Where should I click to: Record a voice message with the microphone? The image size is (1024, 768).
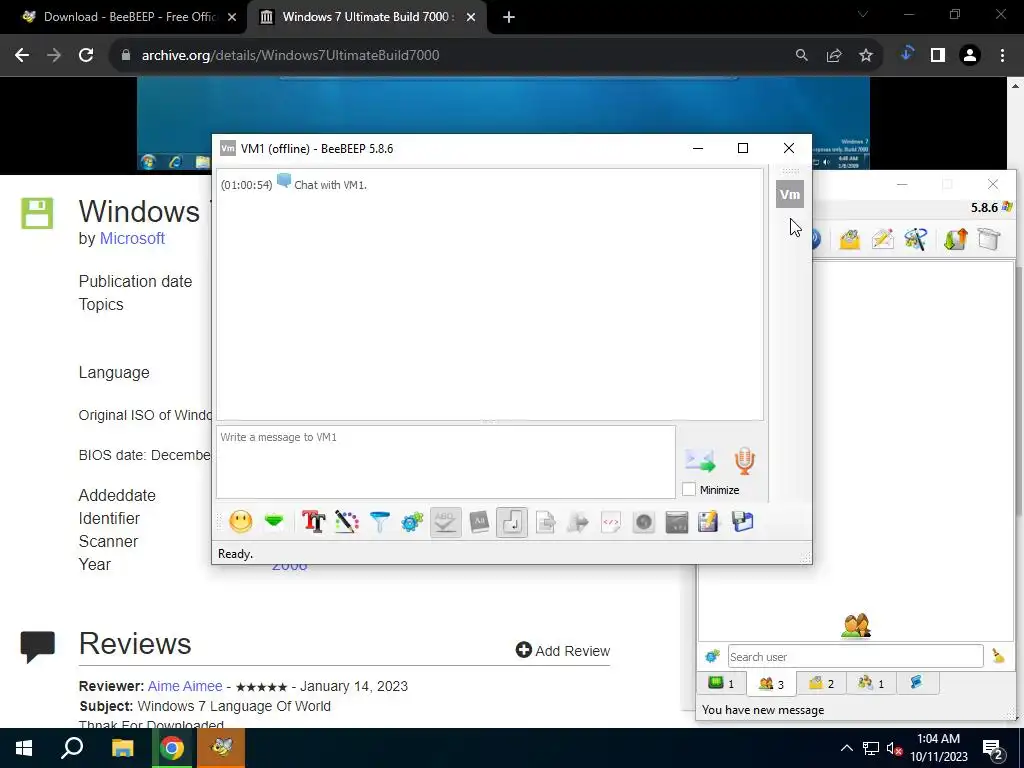point(744,460)
